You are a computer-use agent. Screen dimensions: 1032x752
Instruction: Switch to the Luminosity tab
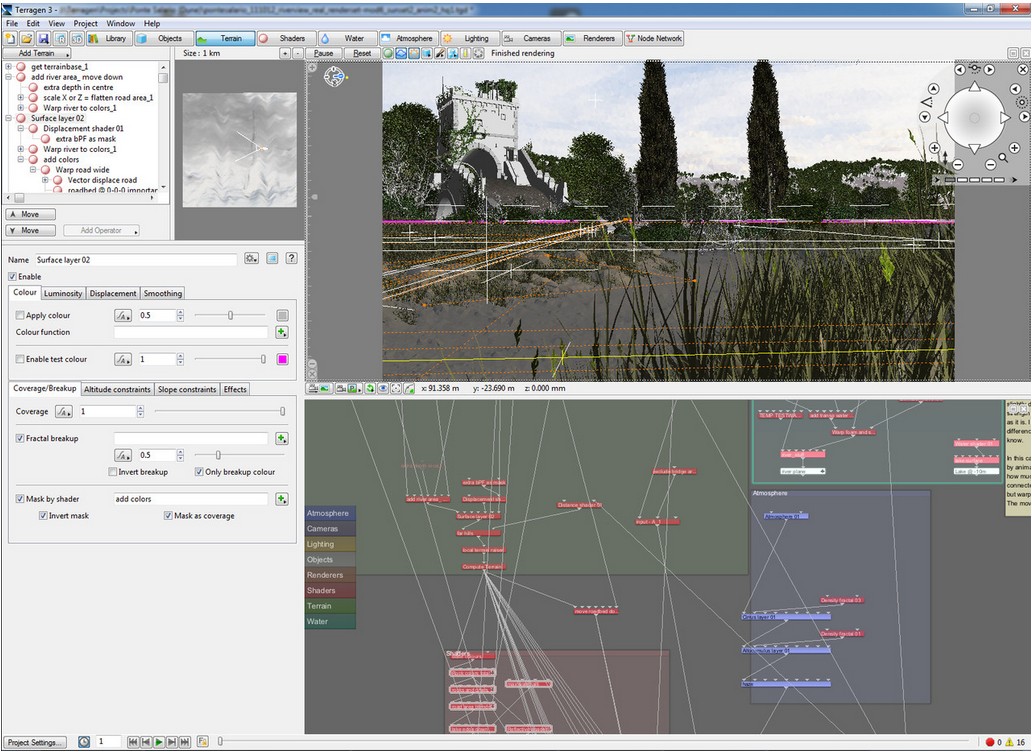point(63,293)
